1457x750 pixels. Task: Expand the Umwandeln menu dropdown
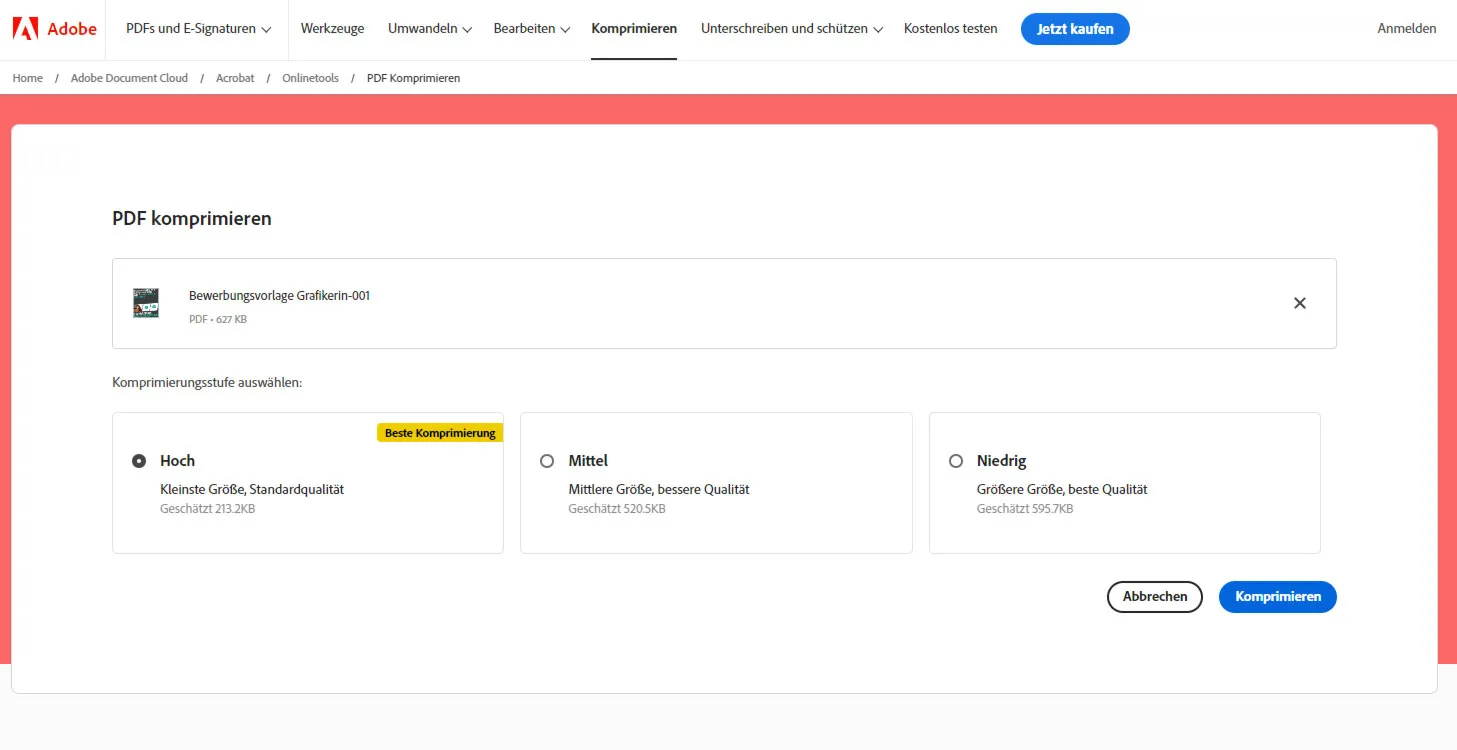click(430, 29)
